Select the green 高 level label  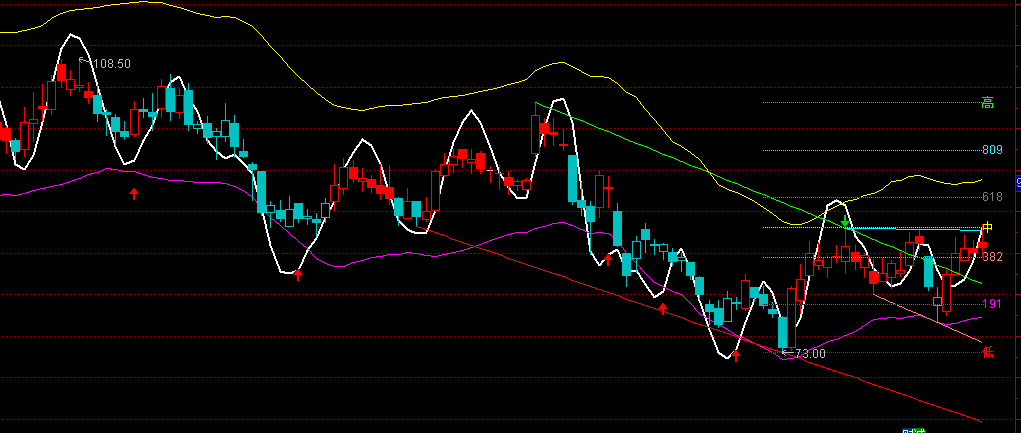(988, 102)
